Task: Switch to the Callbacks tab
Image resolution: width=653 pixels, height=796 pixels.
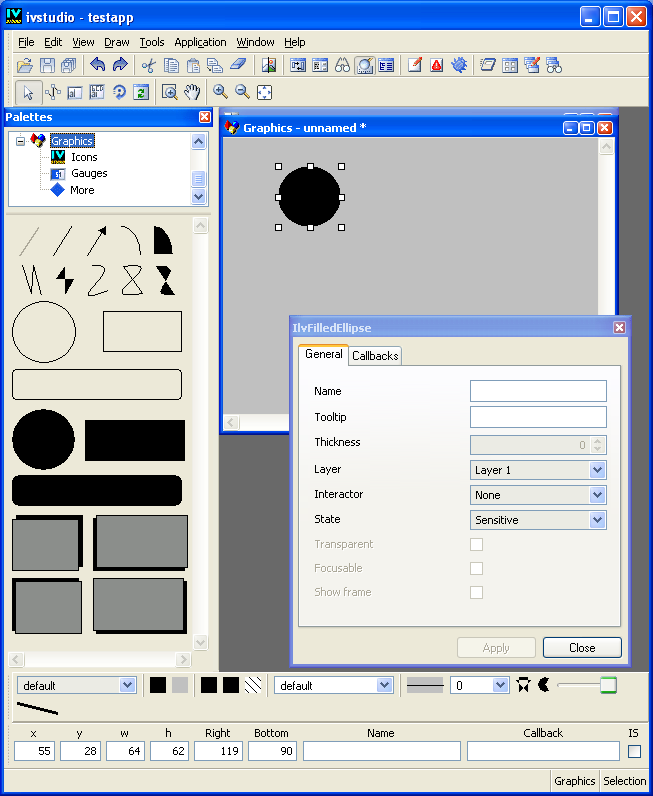Action: (375, 356)
